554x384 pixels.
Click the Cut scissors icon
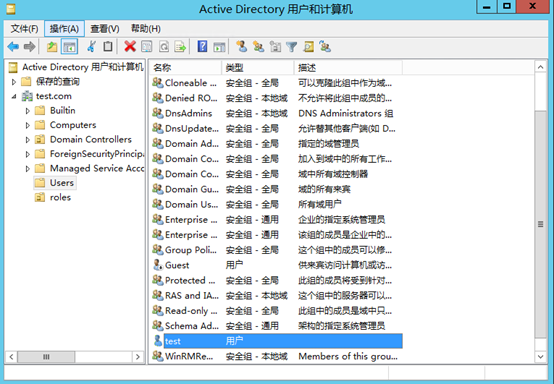point(92,47)
